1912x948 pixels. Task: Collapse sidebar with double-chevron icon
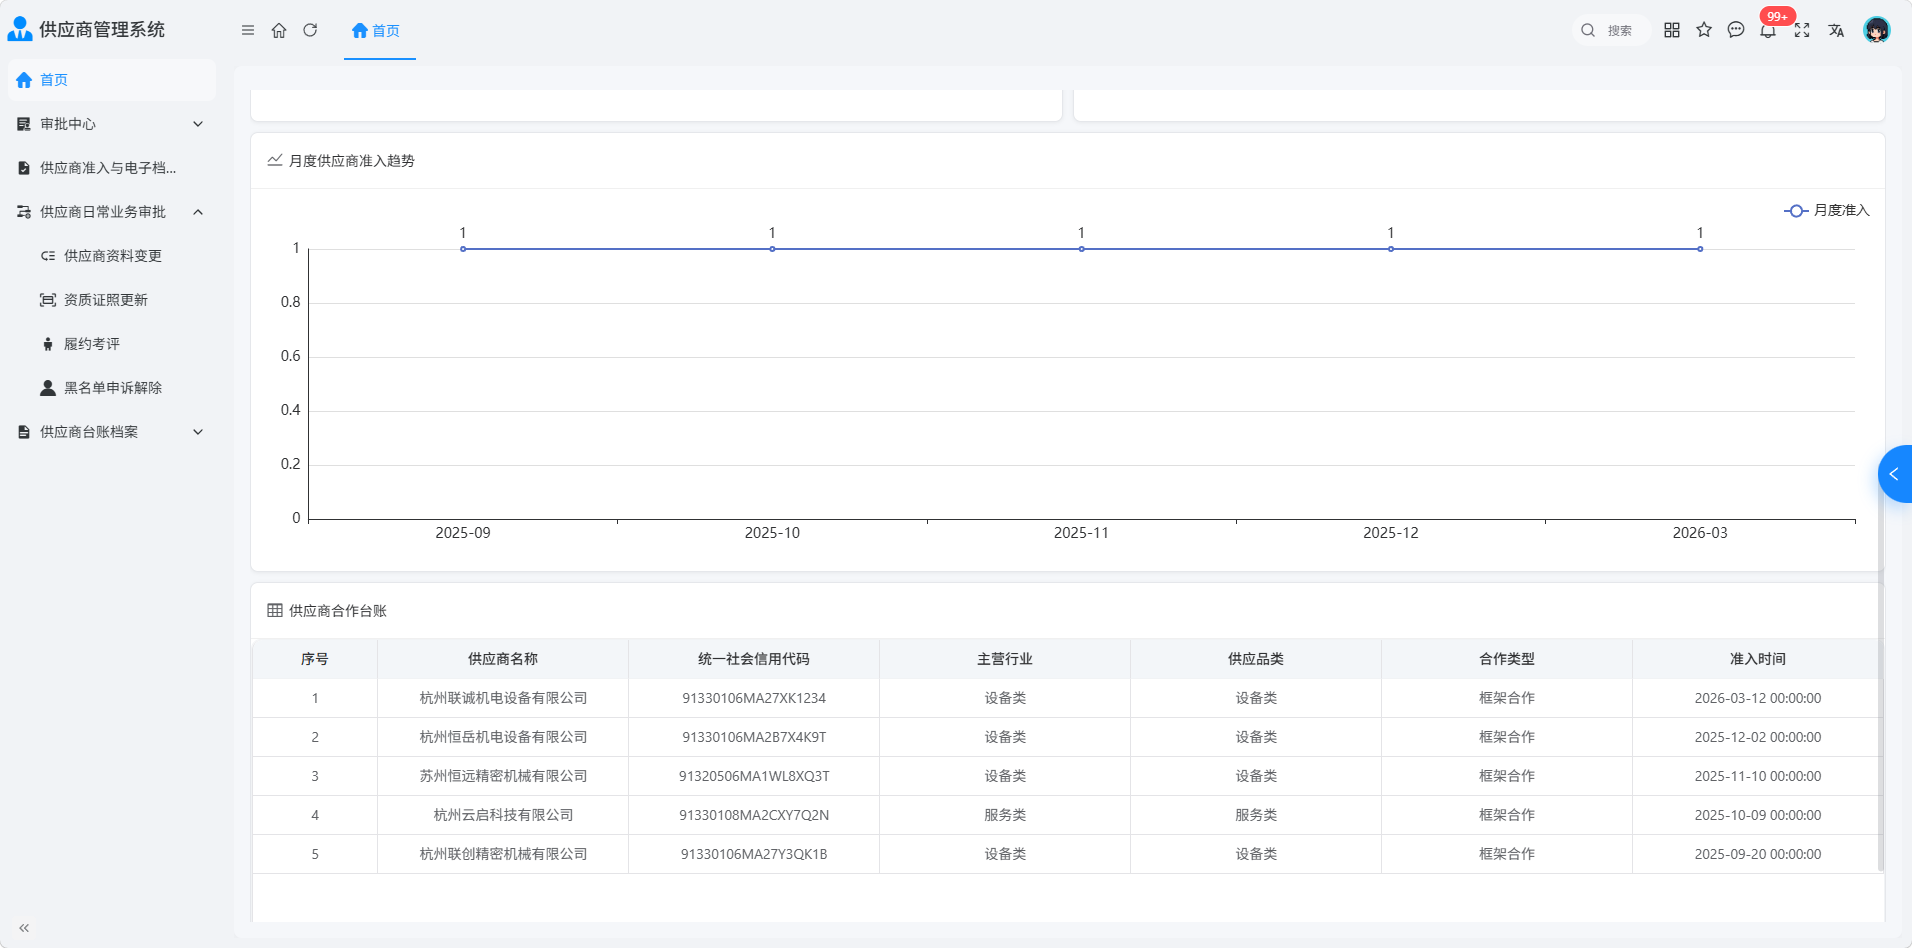pos(24,928)
